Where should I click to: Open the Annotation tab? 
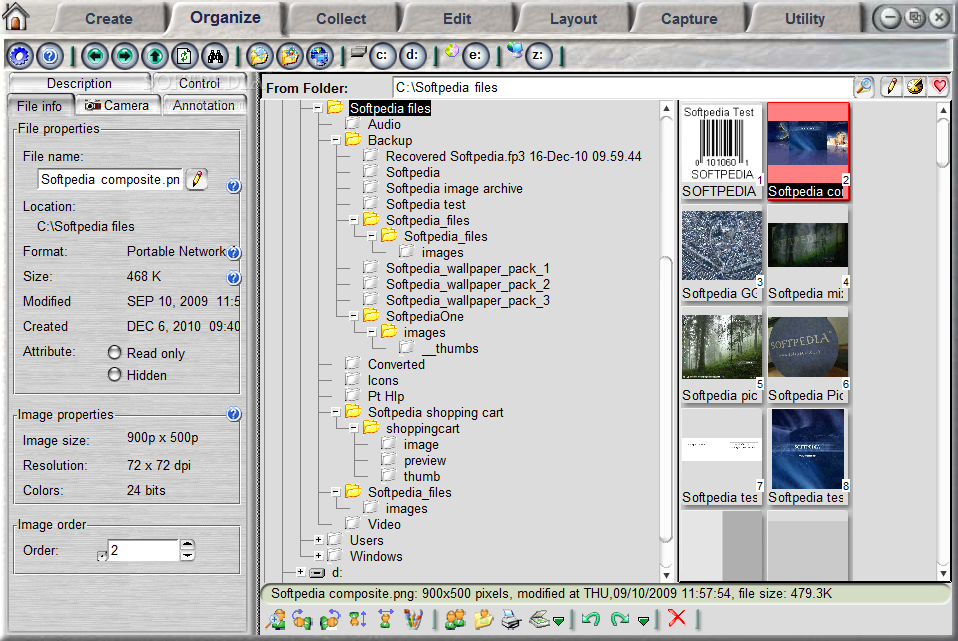click(203, 106)
